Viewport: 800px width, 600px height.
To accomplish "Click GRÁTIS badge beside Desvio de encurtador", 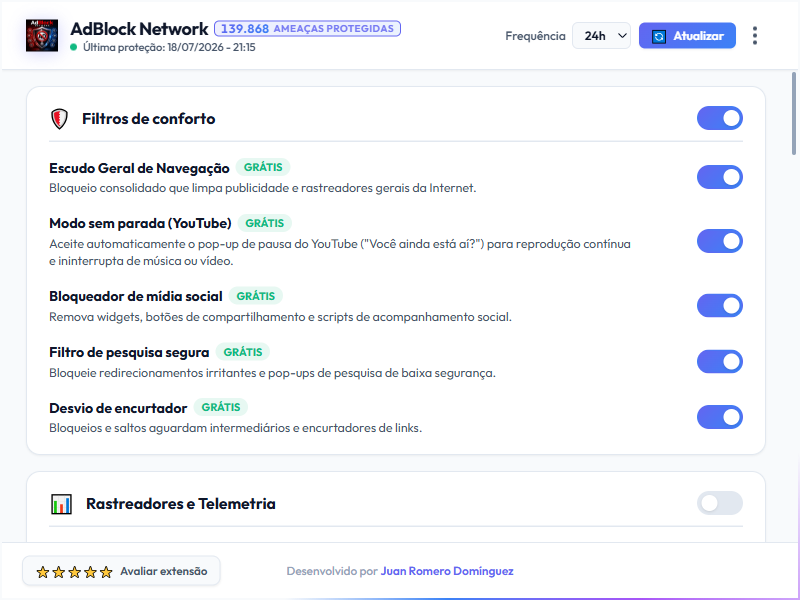I will [x=220, y=407].
